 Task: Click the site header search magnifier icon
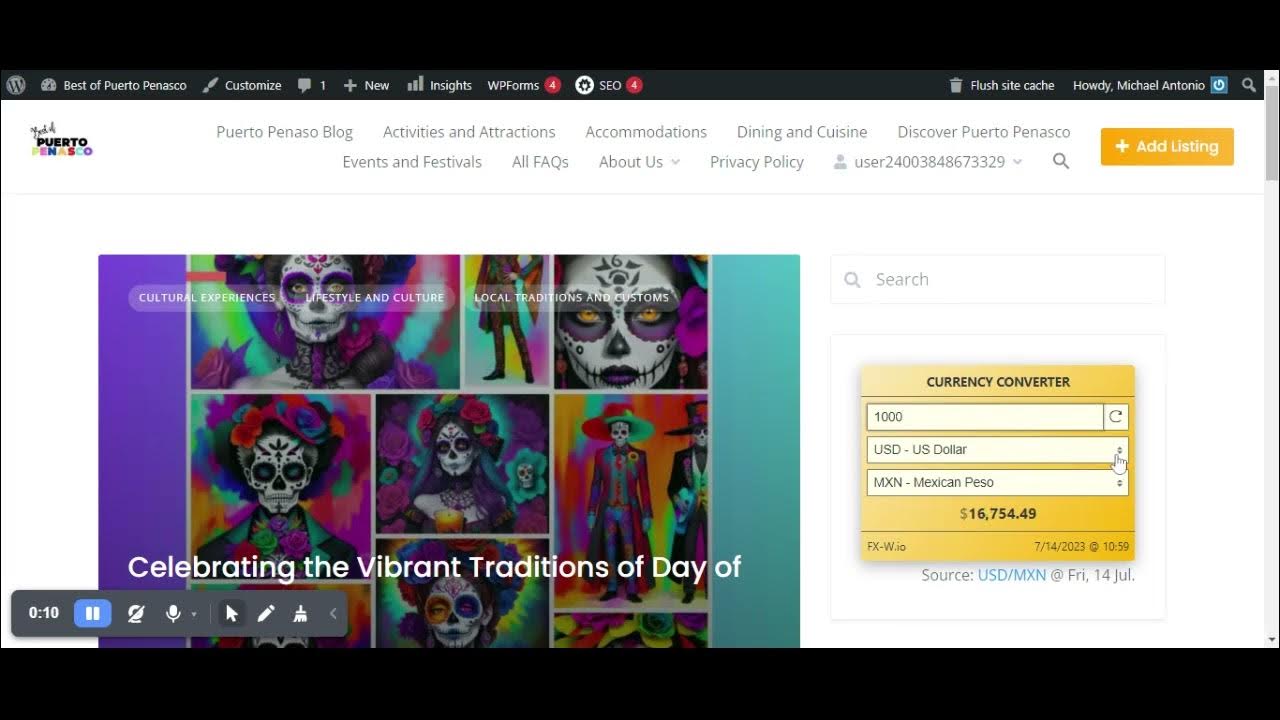click(1061, 161)
